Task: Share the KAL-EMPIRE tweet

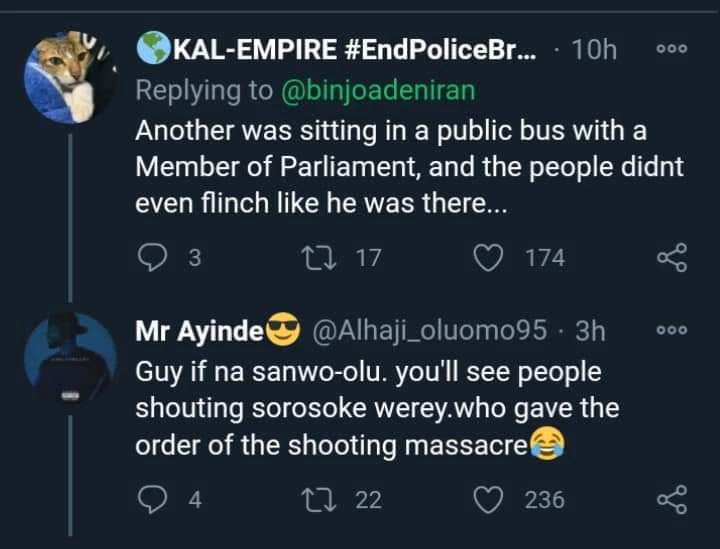Action: [671, 258]
